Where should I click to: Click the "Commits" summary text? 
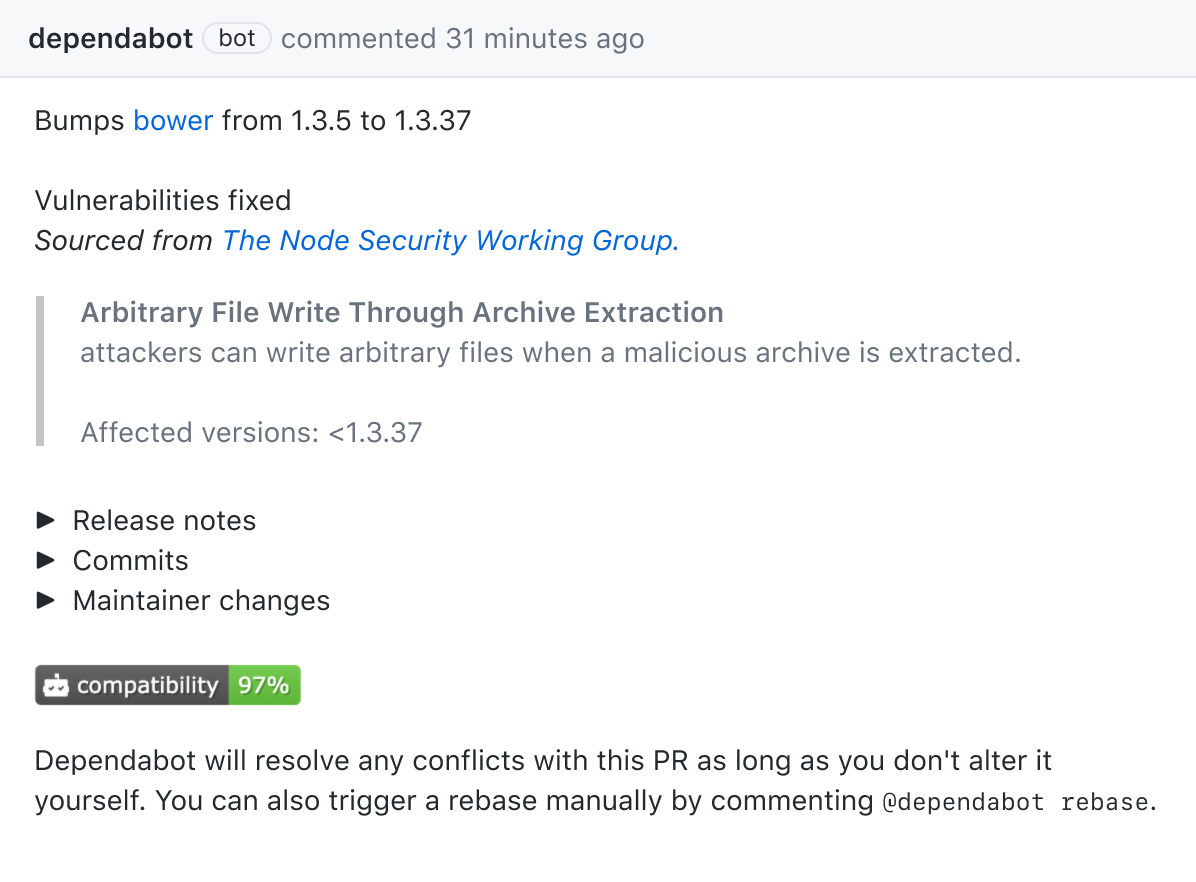[130, 561]
